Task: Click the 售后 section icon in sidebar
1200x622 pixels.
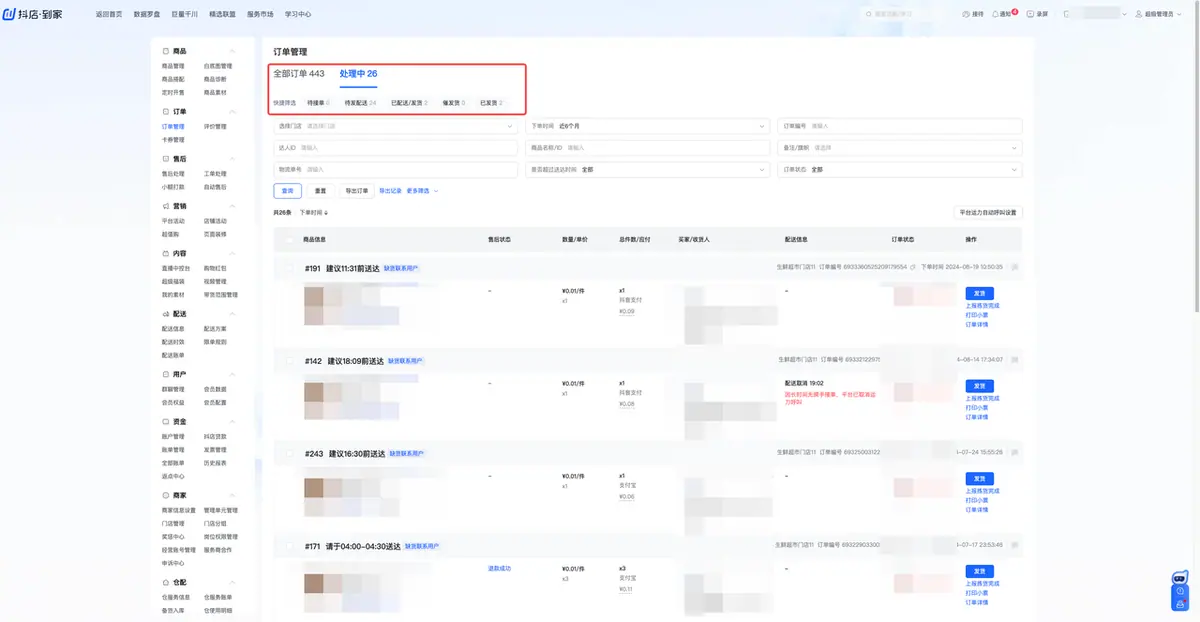Action: click(x=166, y=159)
